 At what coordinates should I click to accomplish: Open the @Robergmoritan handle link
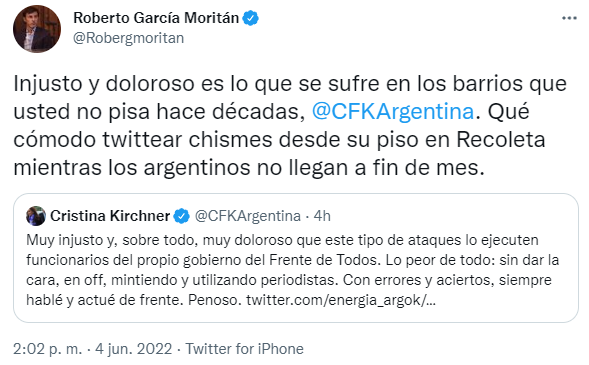(128, 38)
